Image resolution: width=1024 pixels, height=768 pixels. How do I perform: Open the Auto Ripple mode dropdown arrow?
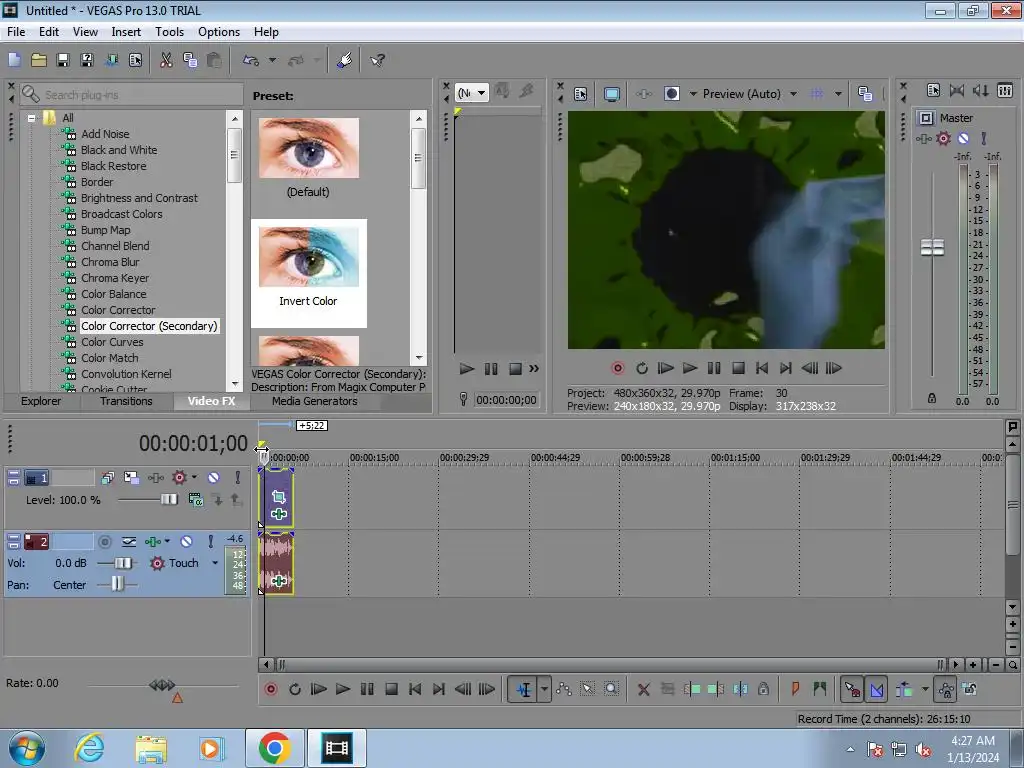(925, 689)
